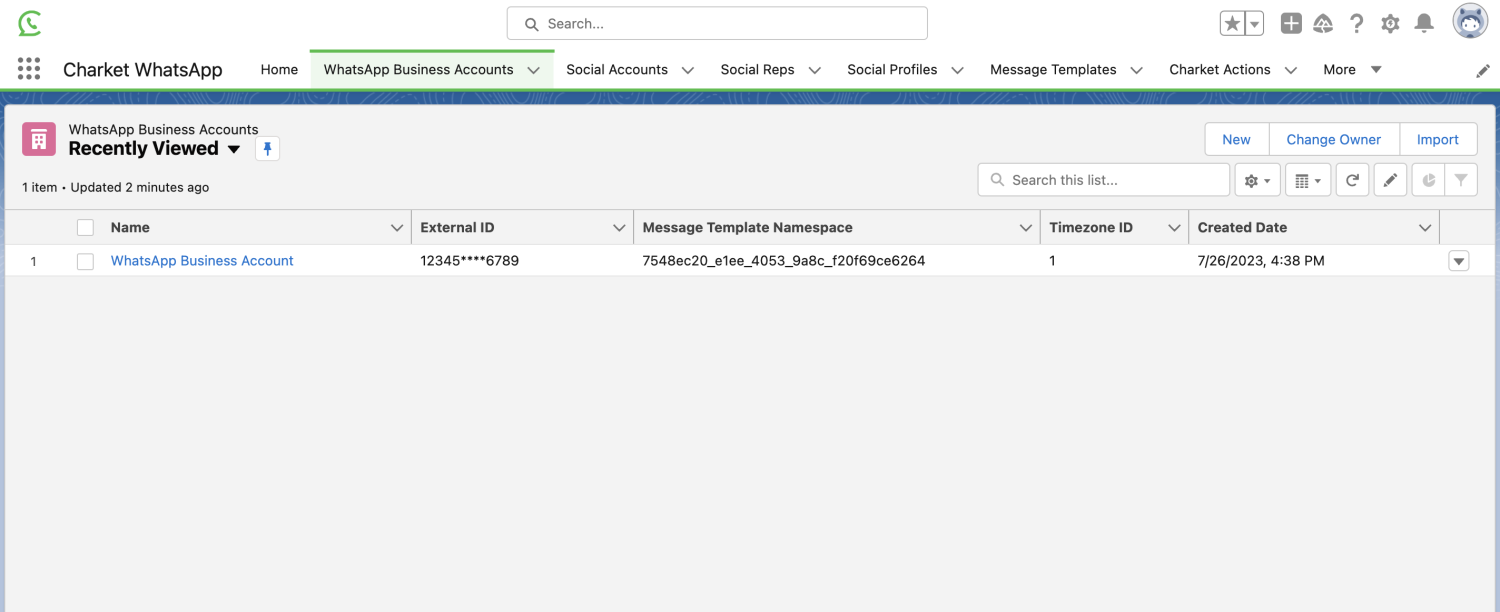Click the Edit List pencil icon

click(x=1390, y=180)
